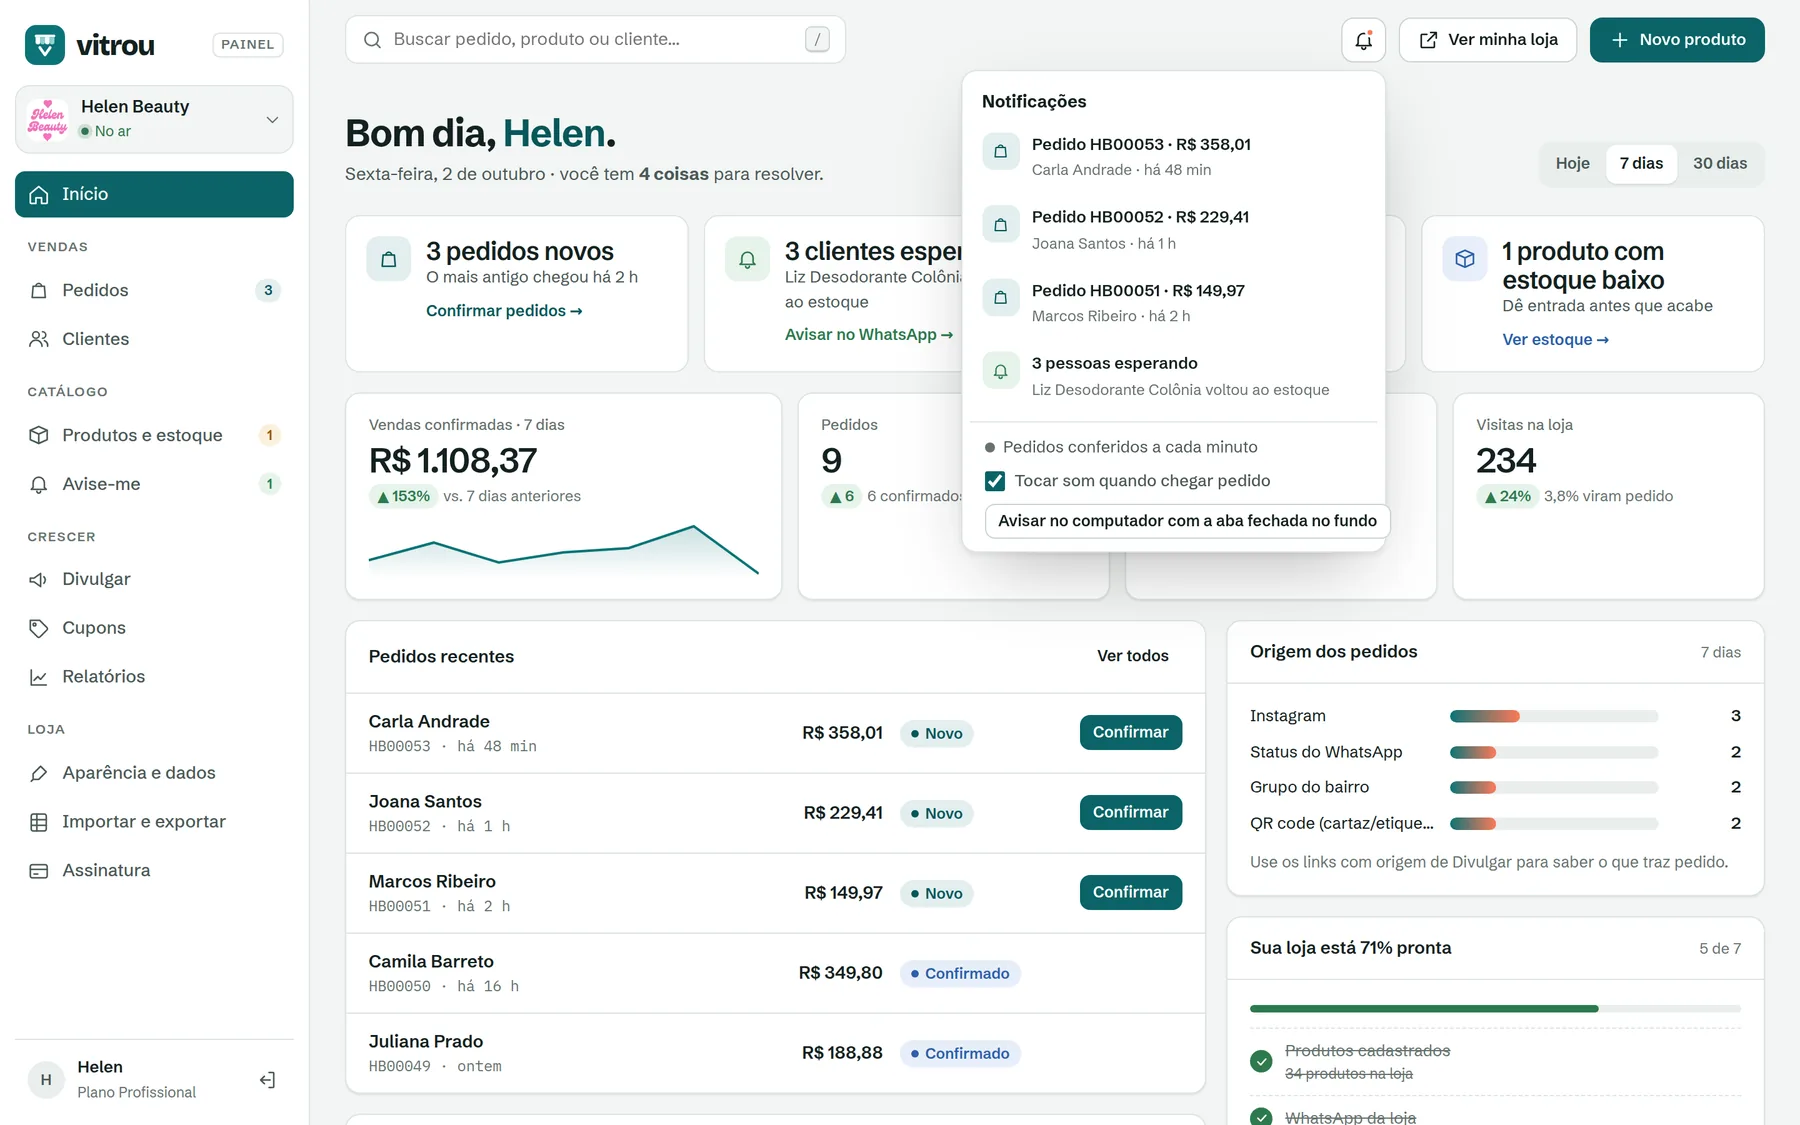The width and height of the screenshot is (1800, 1125).
Task: Click the Cupons tag icon
Action: pyautogui.click(x=39, y=629)
